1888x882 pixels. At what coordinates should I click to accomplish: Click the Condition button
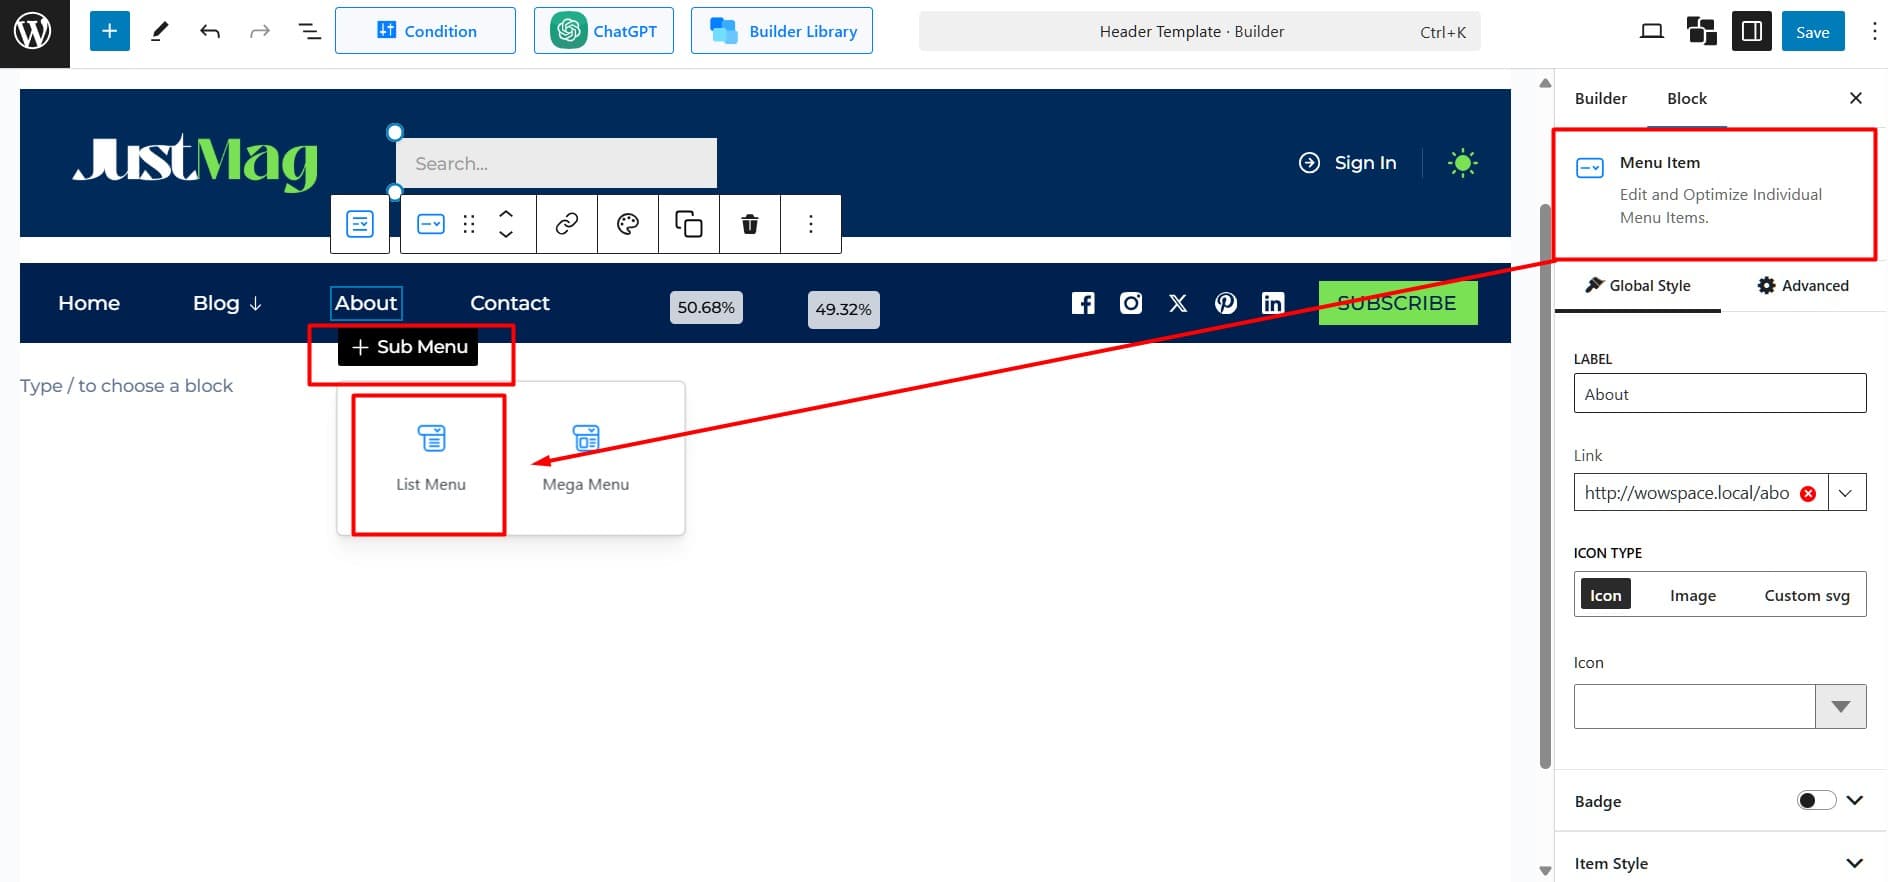pos(425,31)
